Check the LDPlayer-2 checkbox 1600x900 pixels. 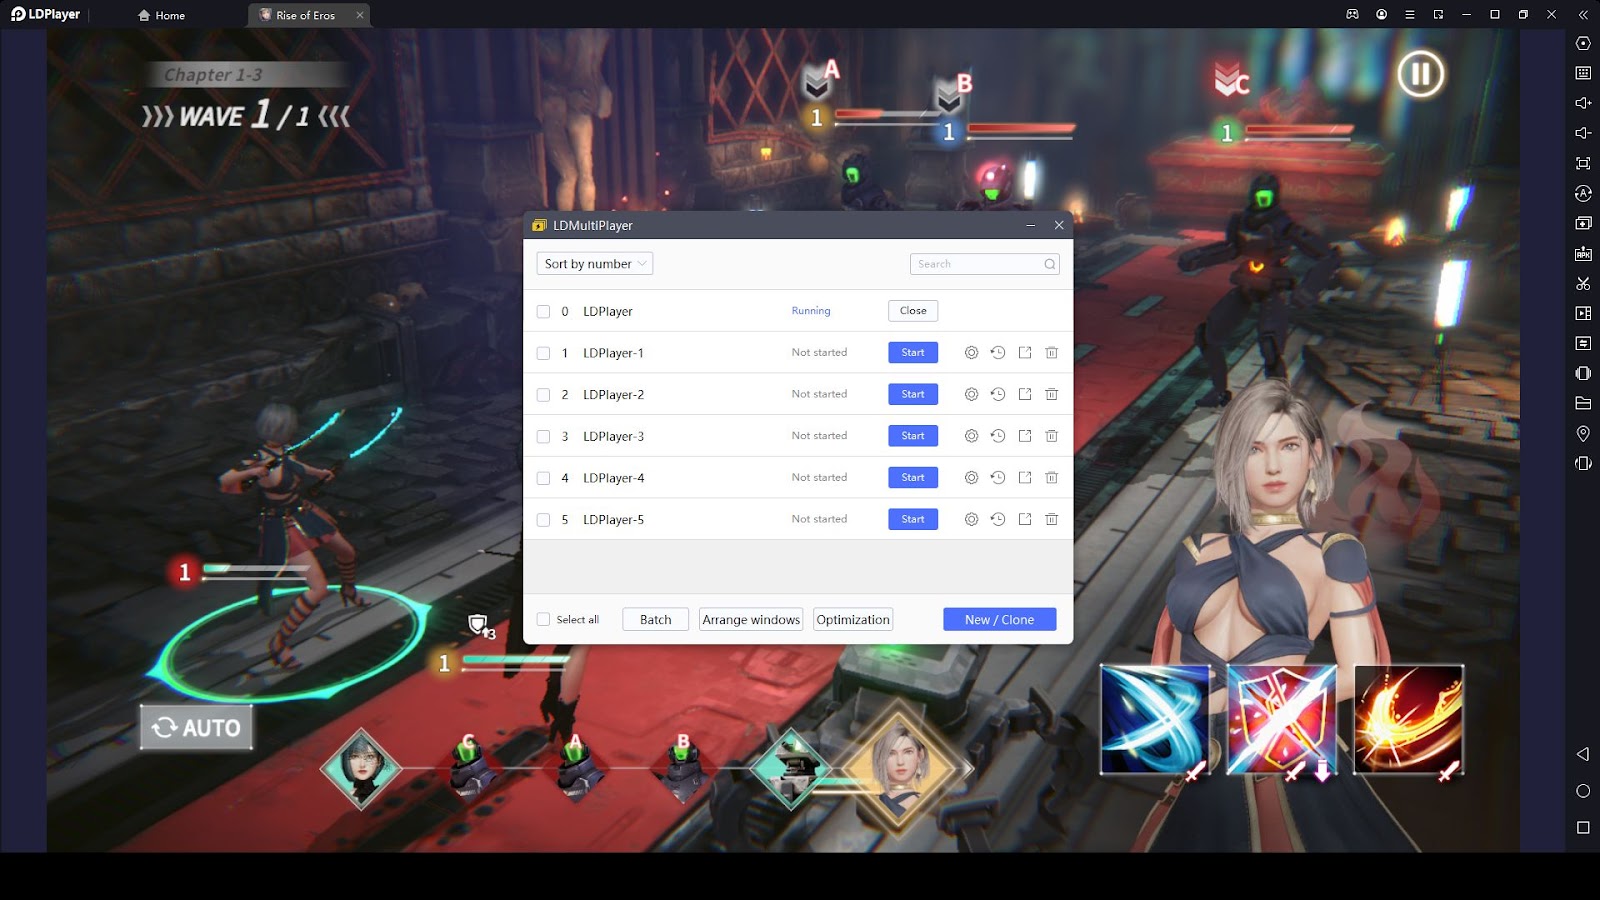(543, 395)
